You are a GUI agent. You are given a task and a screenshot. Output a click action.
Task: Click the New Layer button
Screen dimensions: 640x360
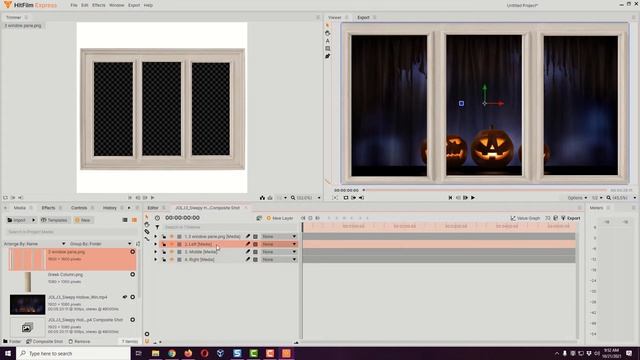[280, 218]
